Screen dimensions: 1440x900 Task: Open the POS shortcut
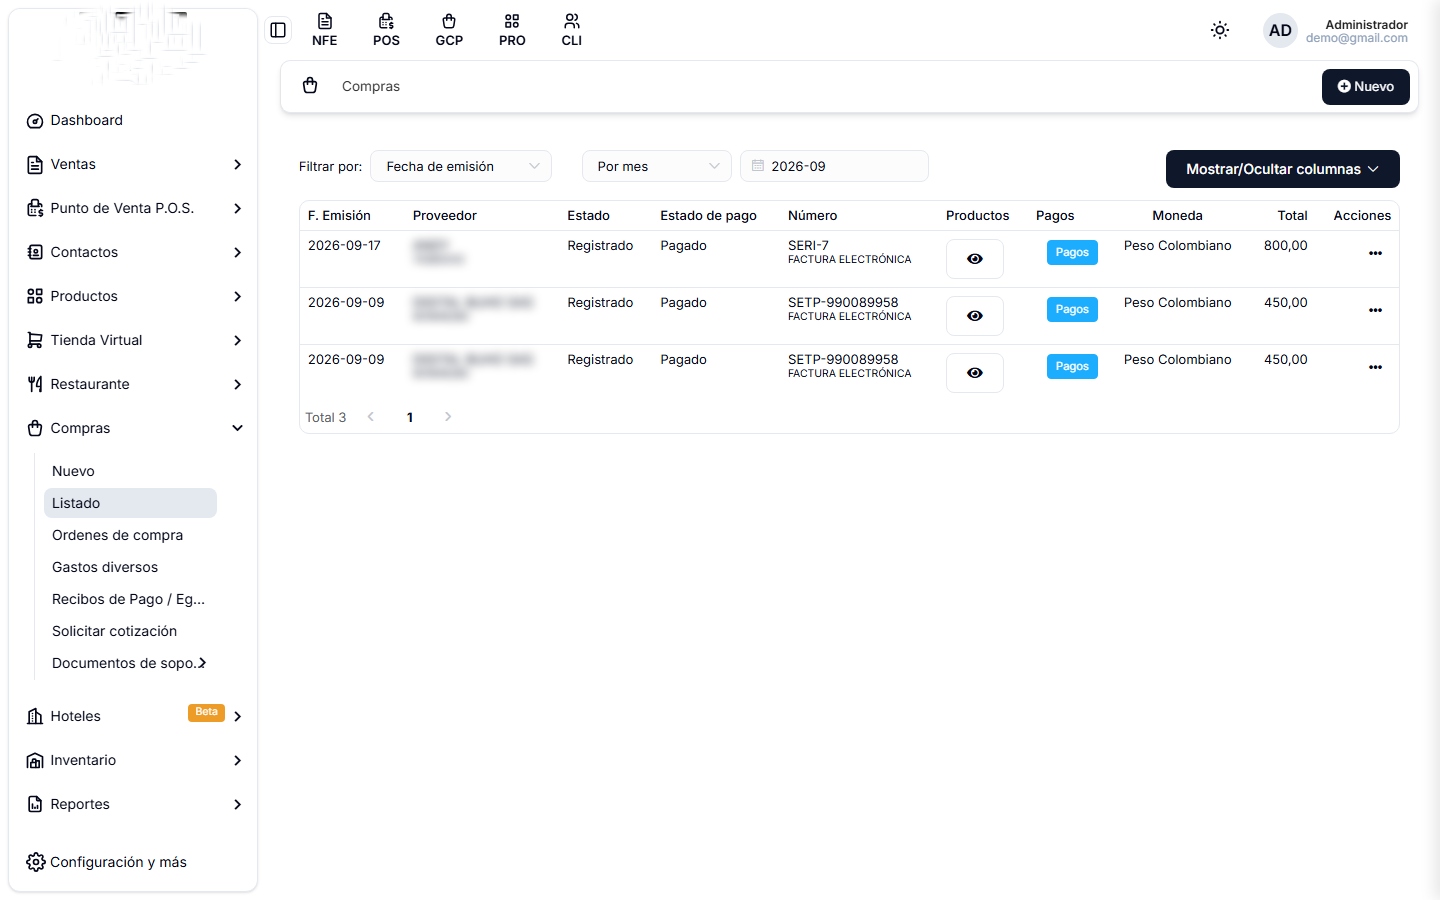(386, 30)
